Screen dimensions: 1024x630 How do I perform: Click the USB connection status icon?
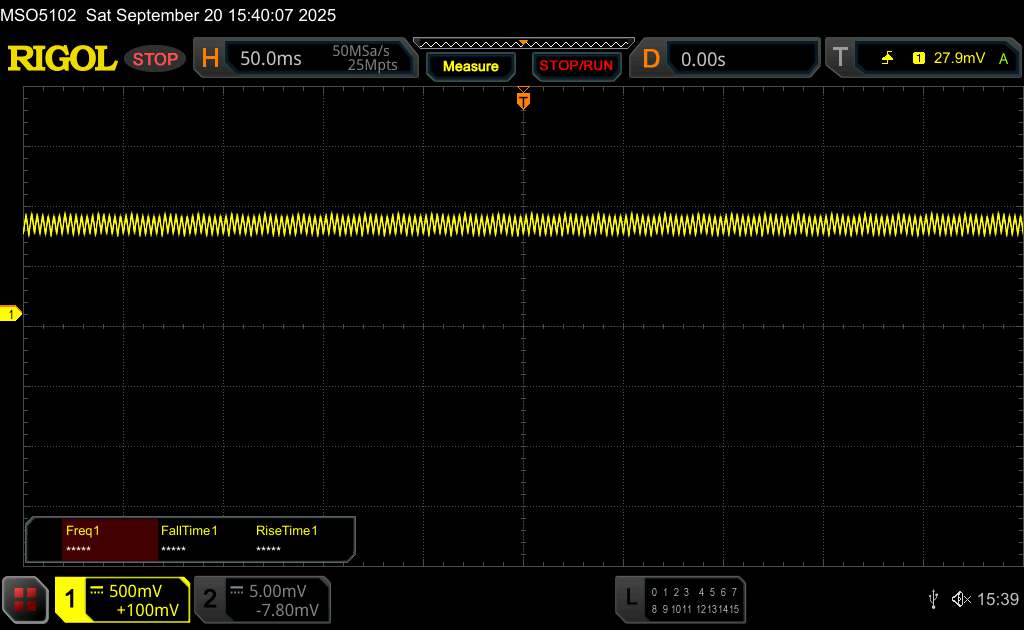pyautogui.click(x=933, y=599)
